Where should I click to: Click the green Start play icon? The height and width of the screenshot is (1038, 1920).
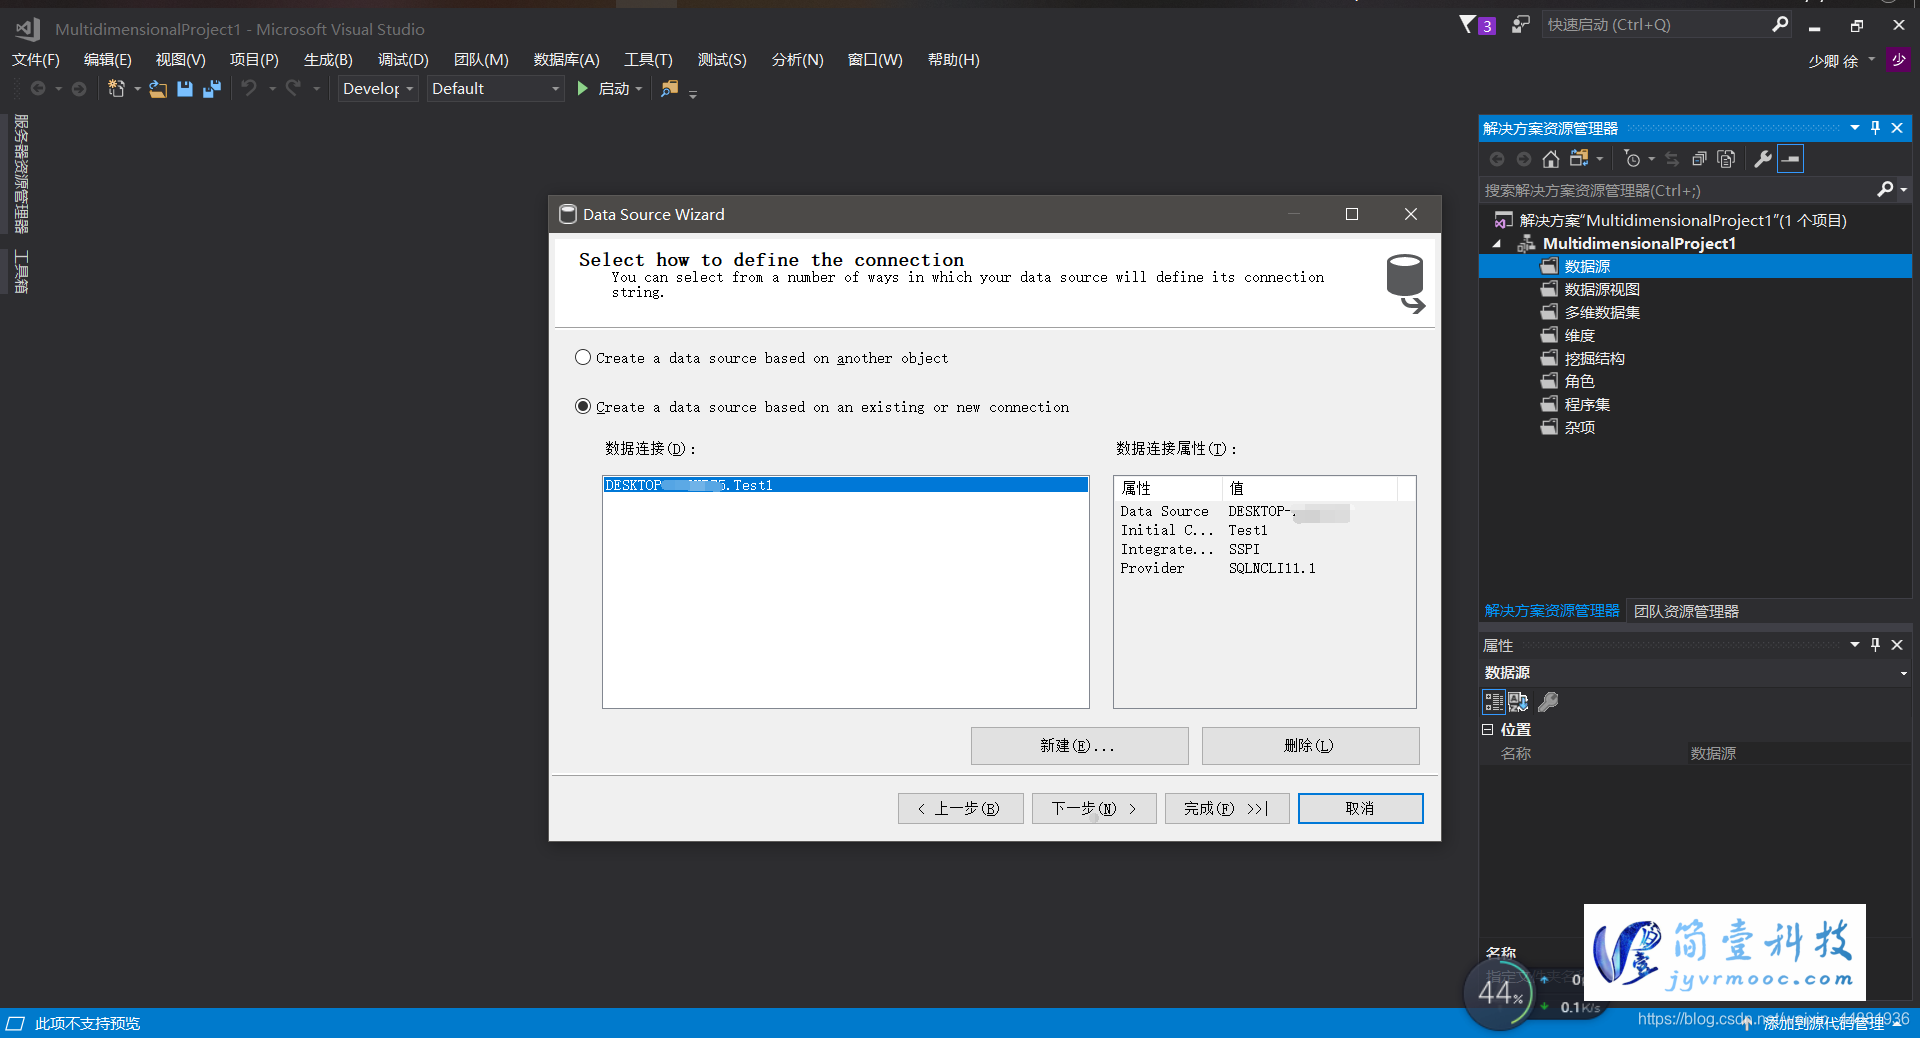[583, 89]
